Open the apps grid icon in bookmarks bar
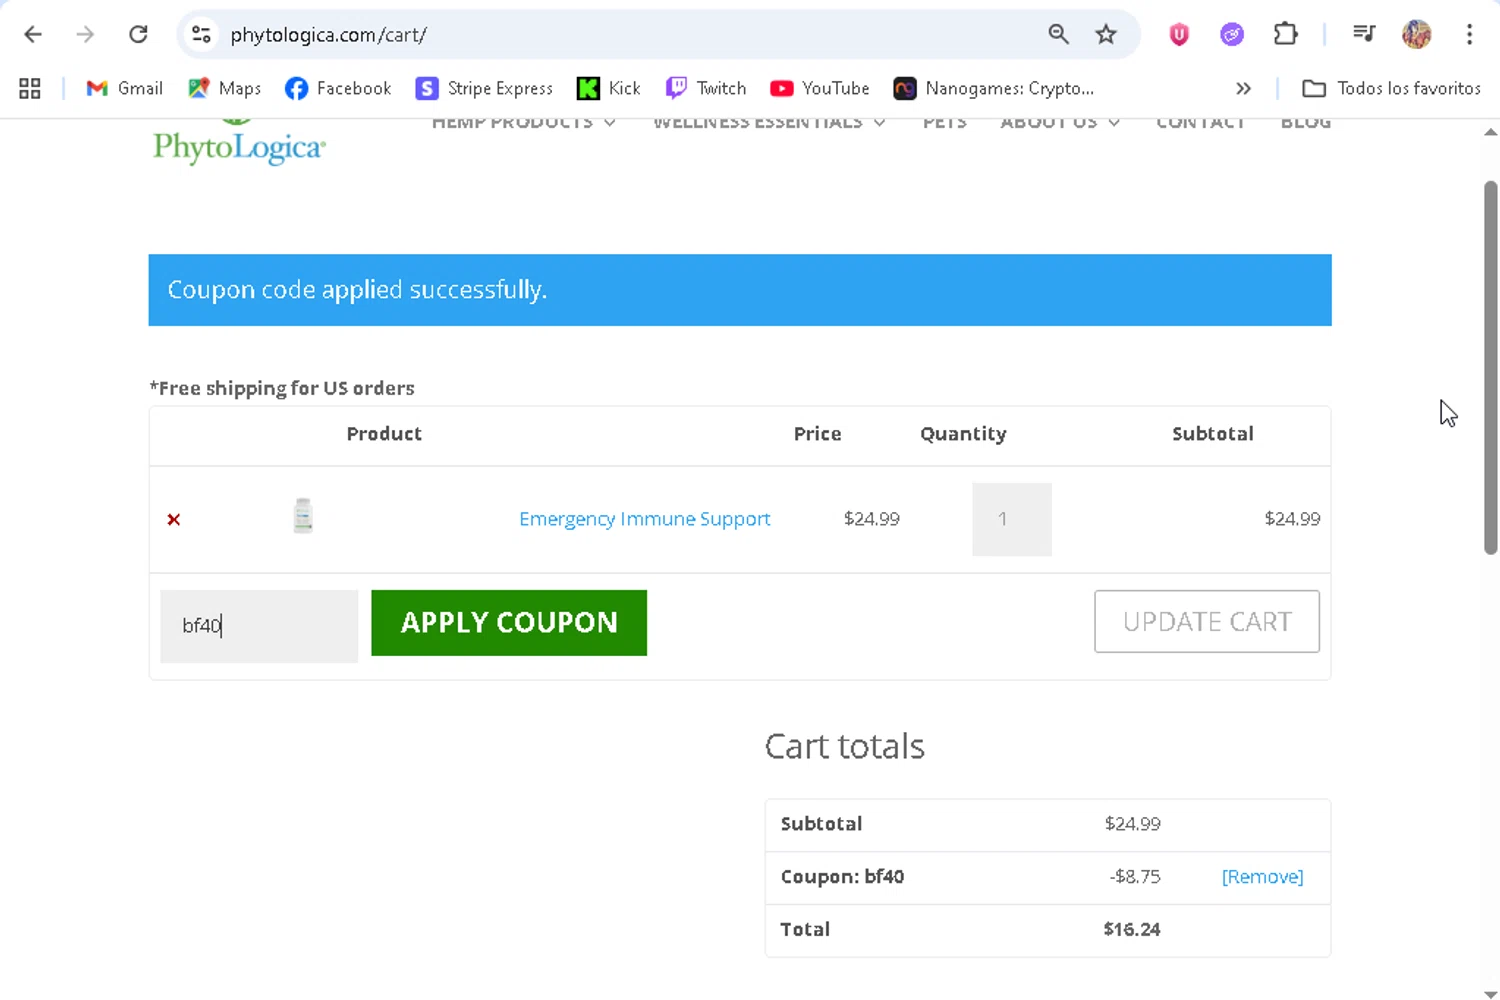The height and width of the screenshot is (1000, 1500). pos(30,89)
